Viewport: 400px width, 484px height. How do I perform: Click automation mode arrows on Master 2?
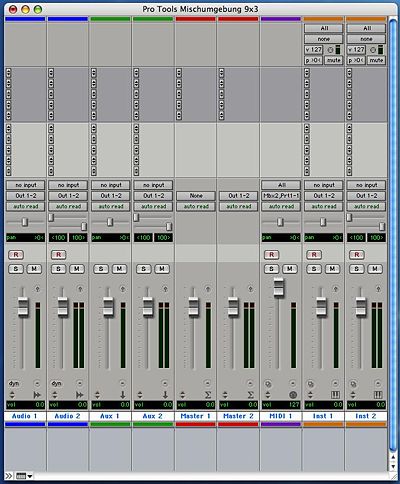225,395
